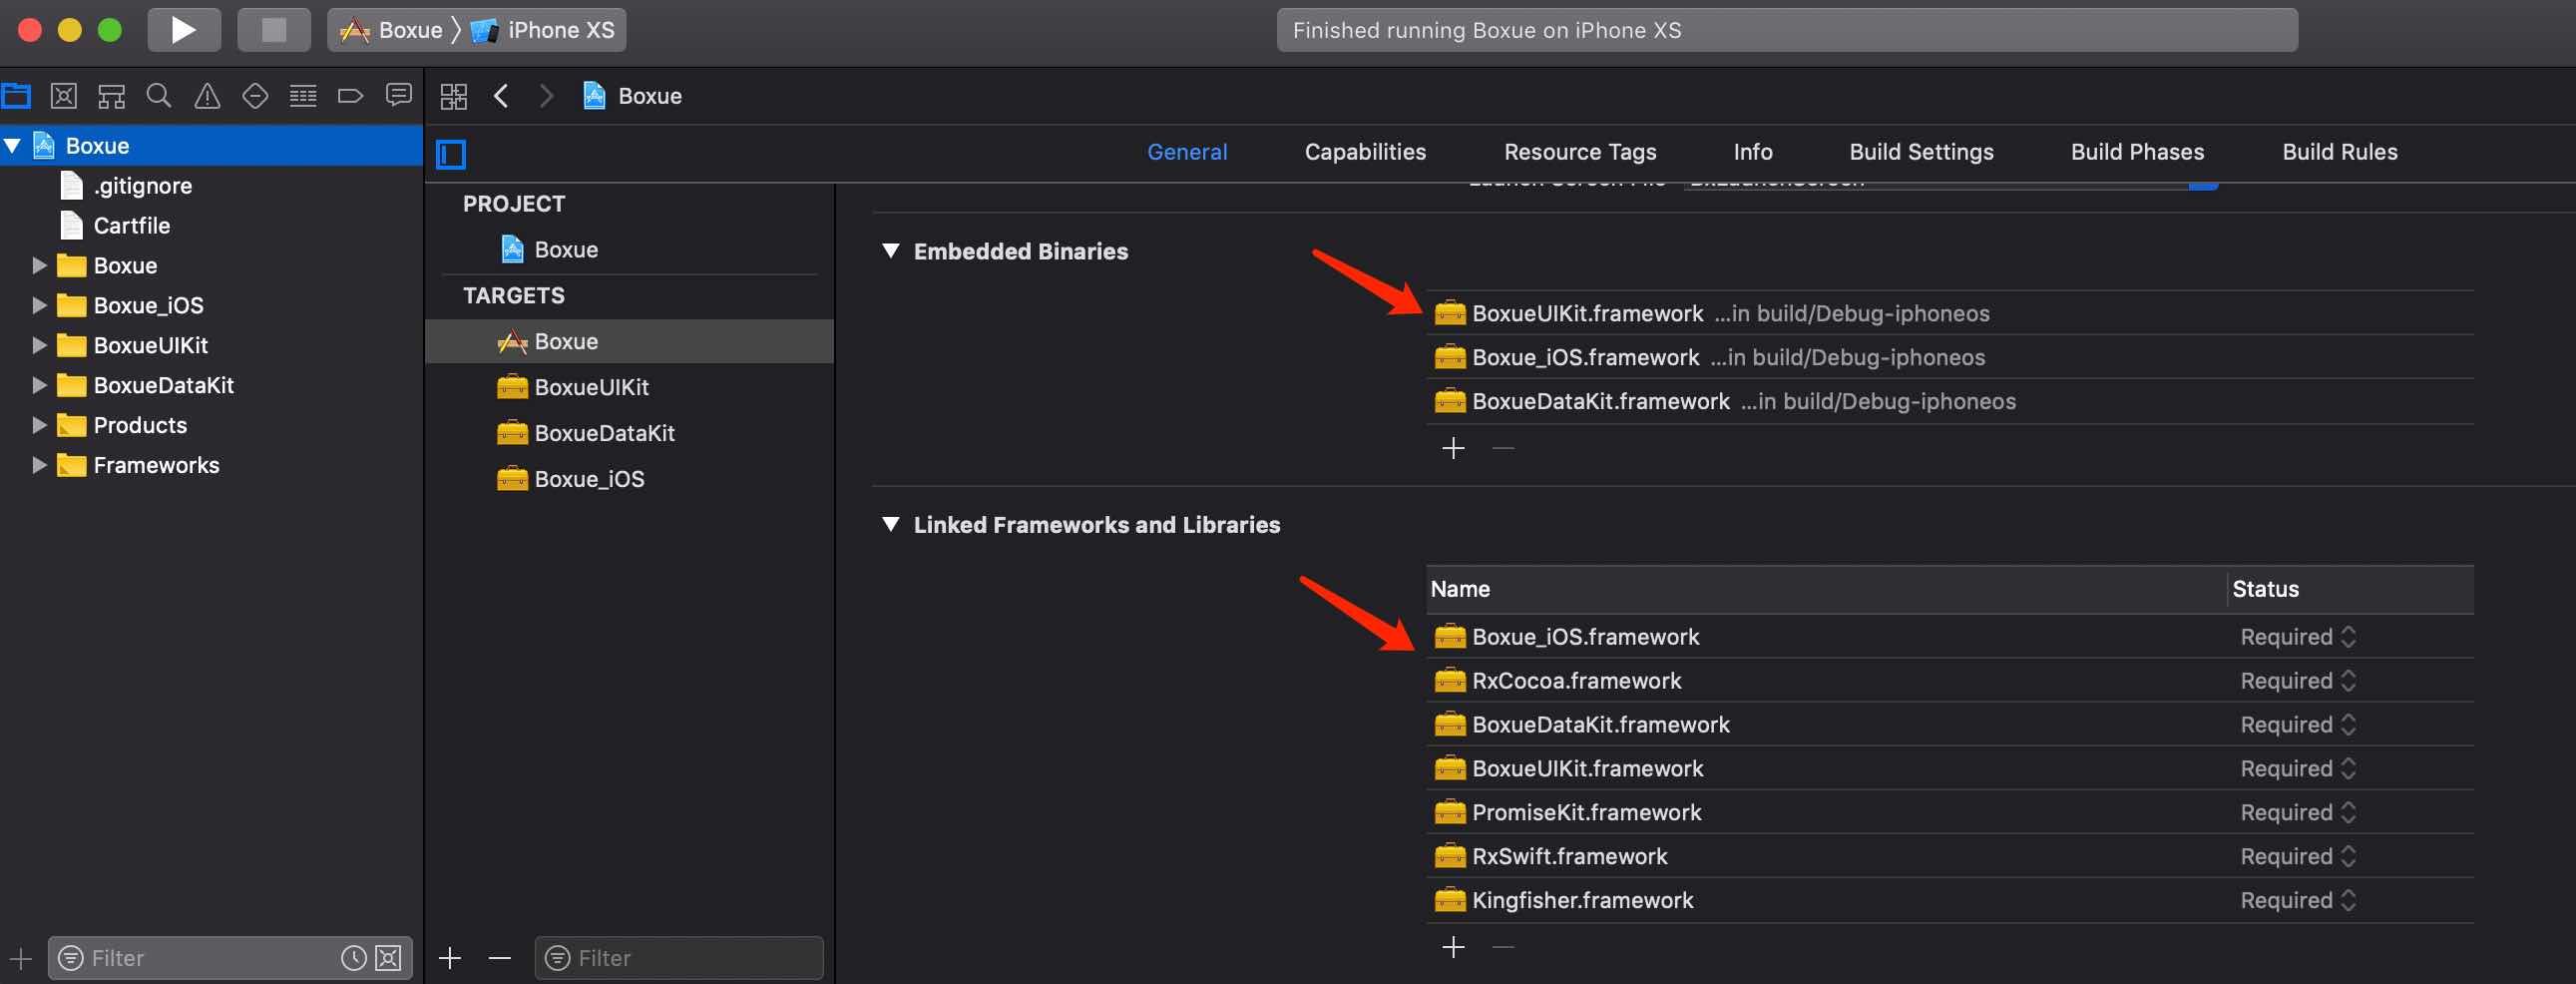
Task: Choose iPhone XS run destination
Action: 543,30
